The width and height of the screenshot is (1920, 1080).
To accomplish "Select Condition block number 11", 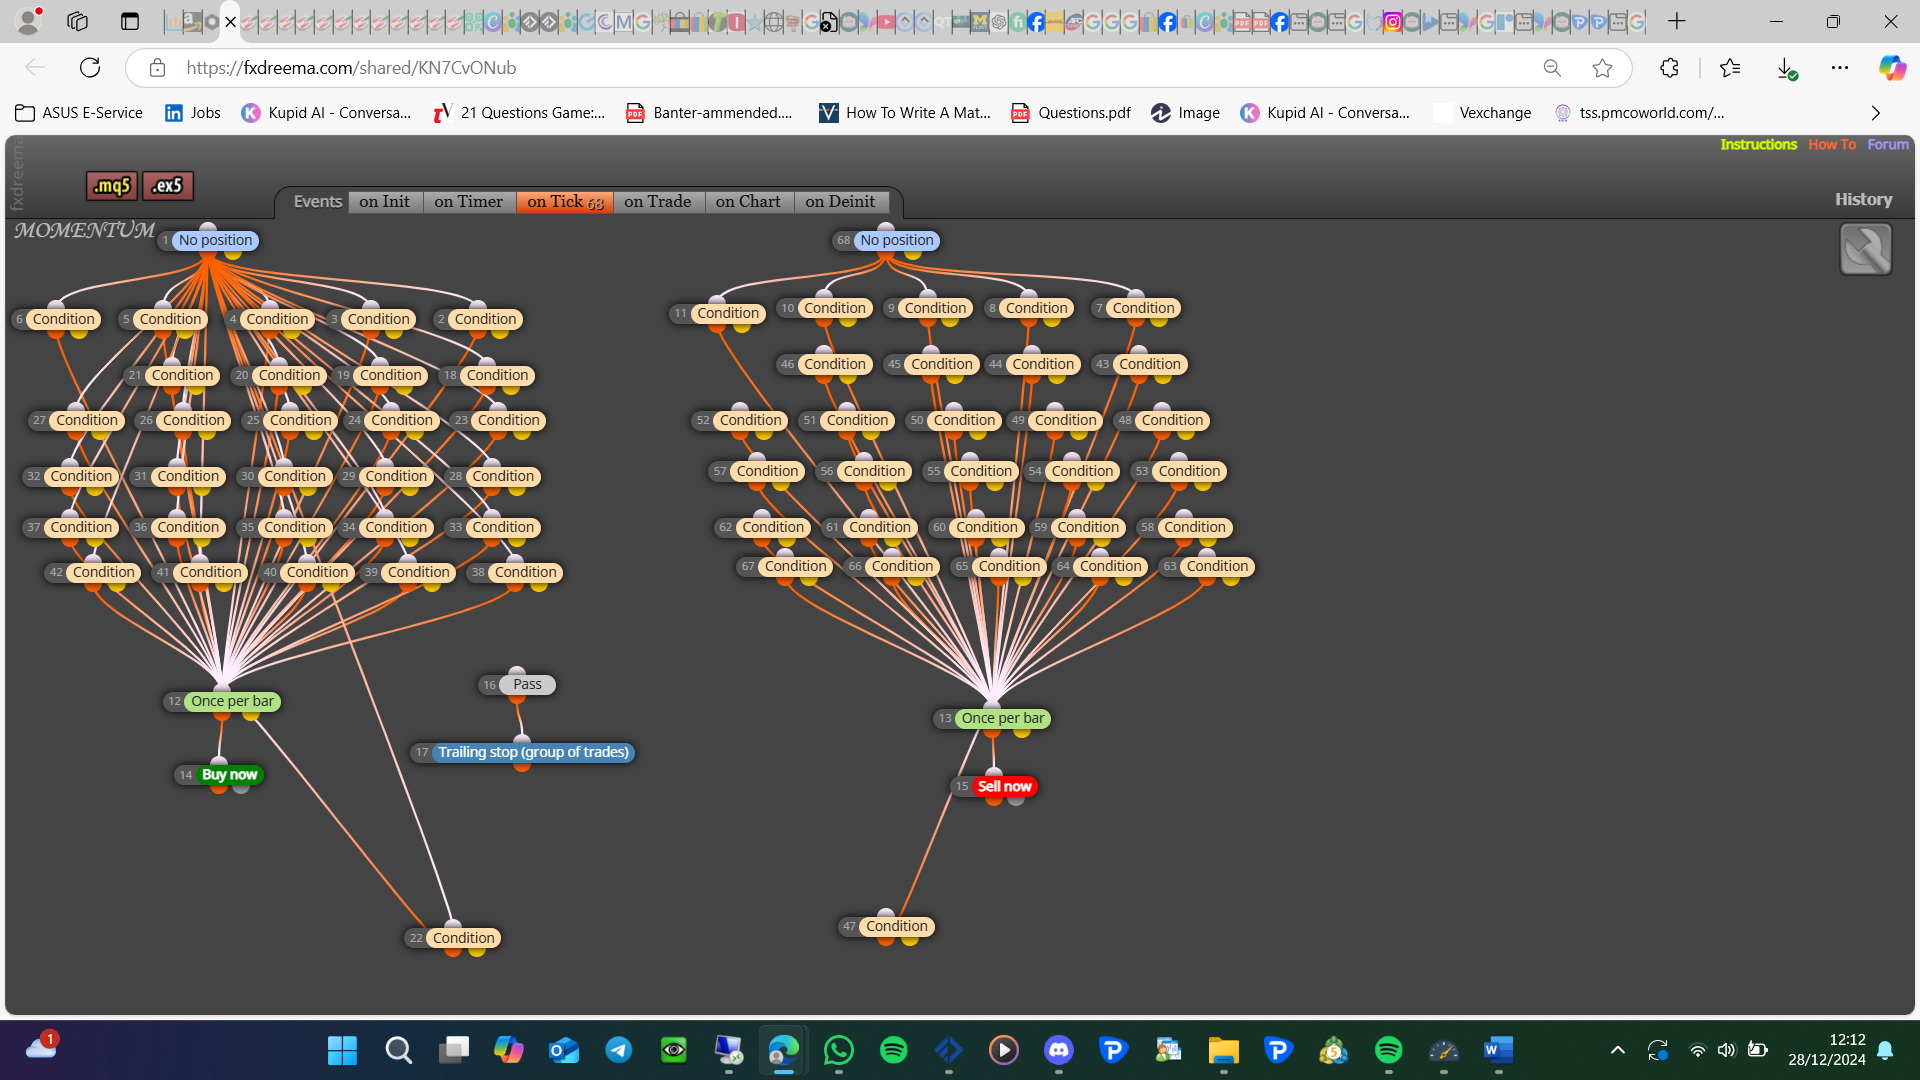I will [x=728, y=314].
